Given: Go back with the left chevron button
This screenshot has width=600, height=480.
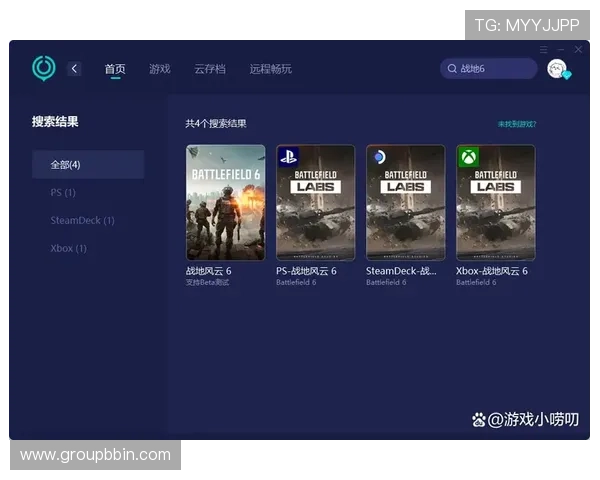Looking at the screenshot, I should (74, 69).
